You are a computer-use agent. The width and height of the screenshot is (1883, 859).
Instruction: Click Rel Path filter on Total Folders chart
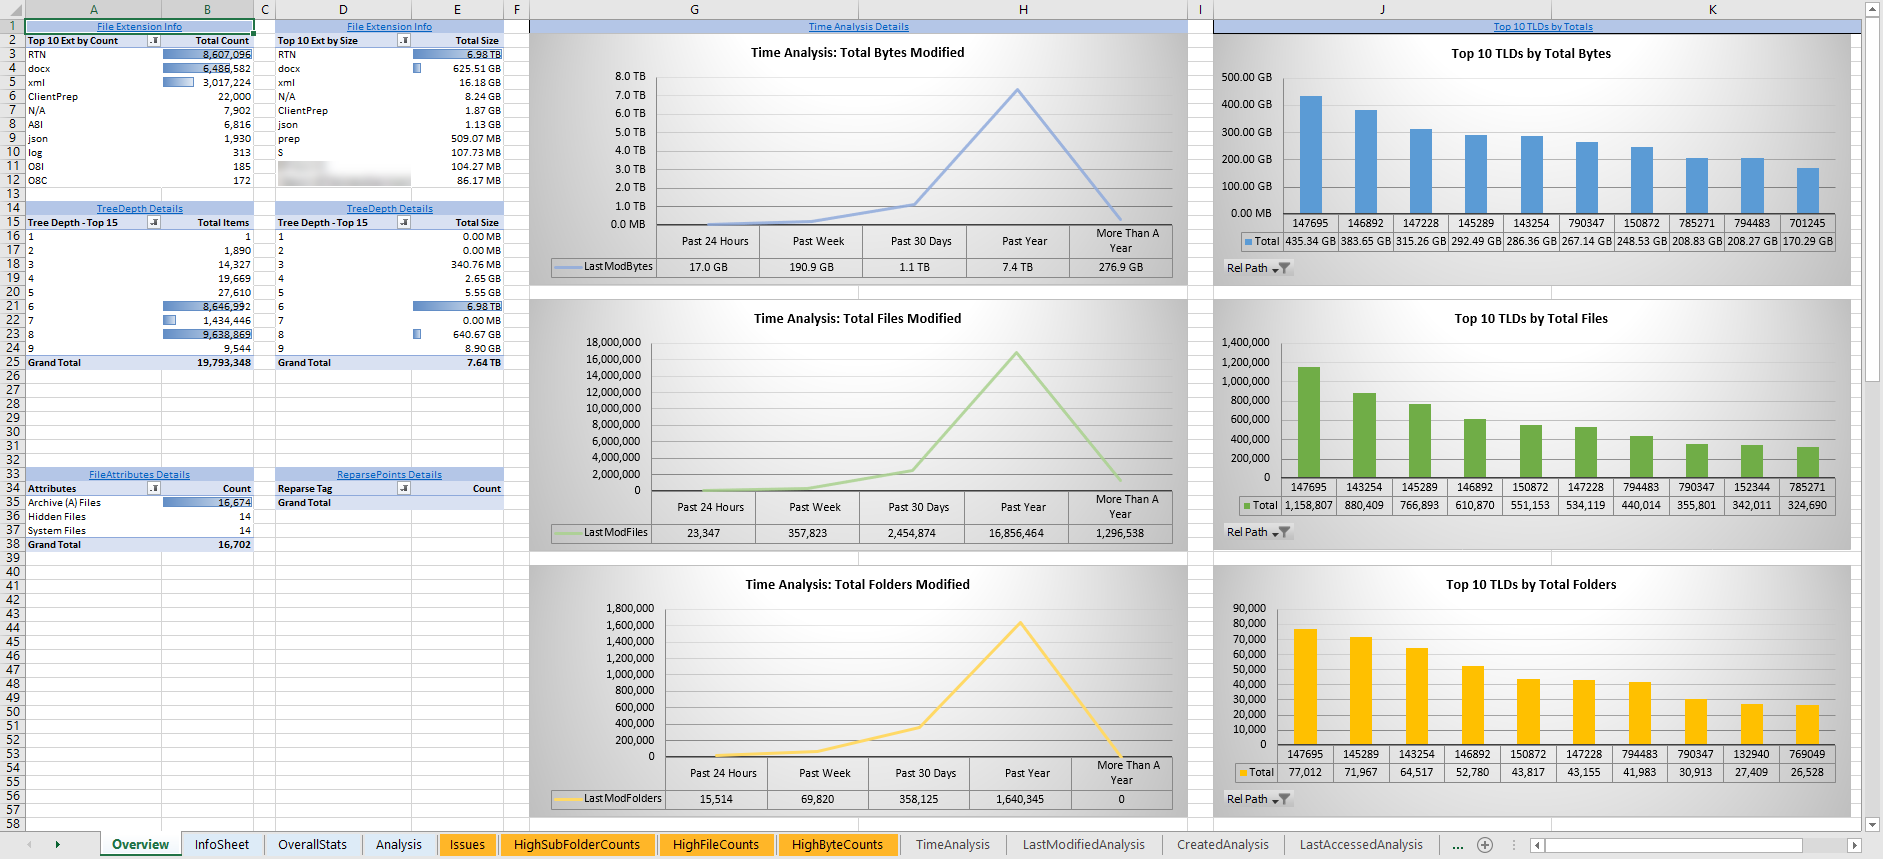coord(1258,799)
